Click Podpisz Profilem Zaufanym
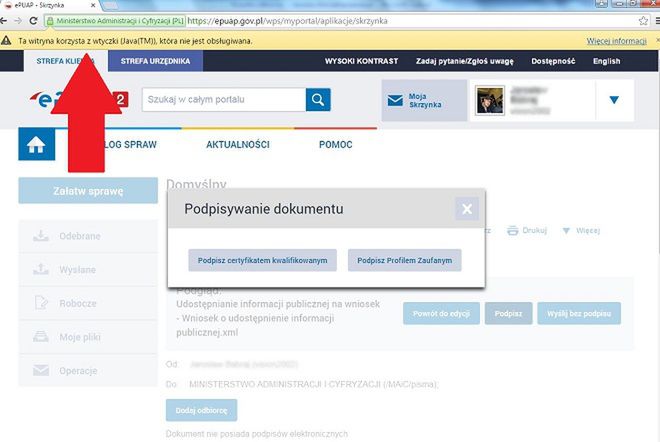660x442 pixels. pos(405,260)
